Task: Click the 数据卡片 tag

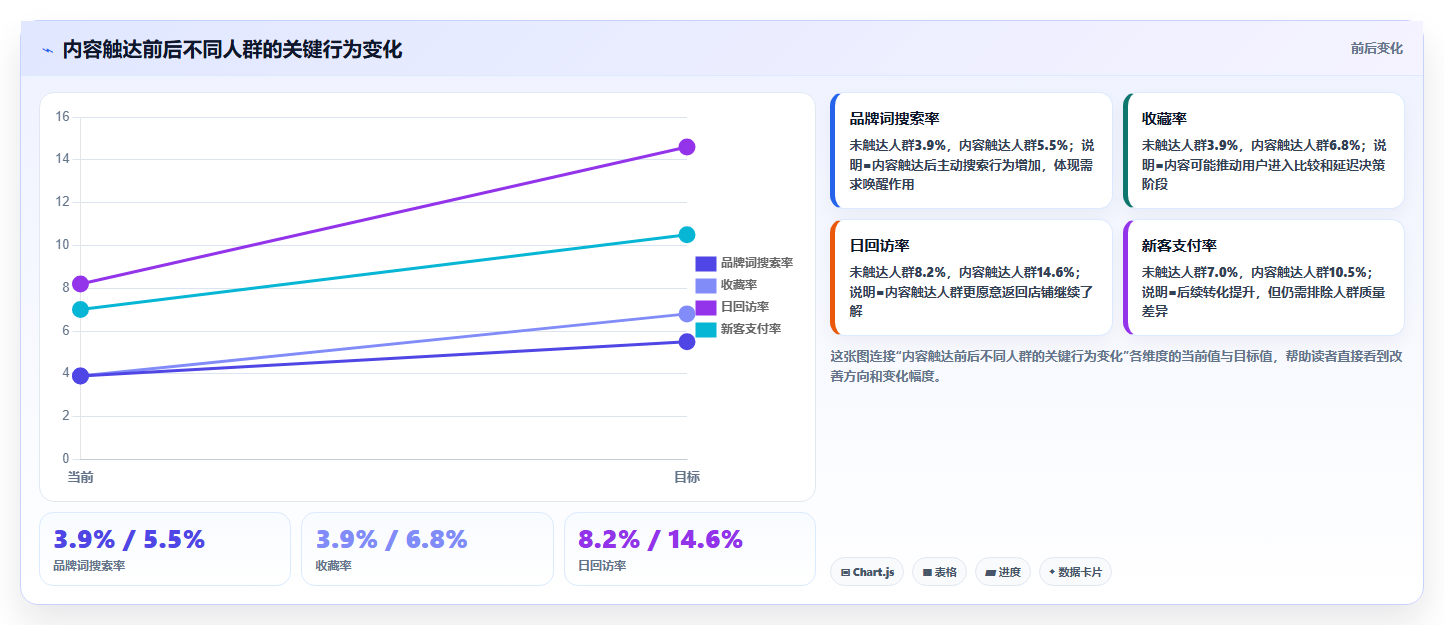Action: 1075,572
